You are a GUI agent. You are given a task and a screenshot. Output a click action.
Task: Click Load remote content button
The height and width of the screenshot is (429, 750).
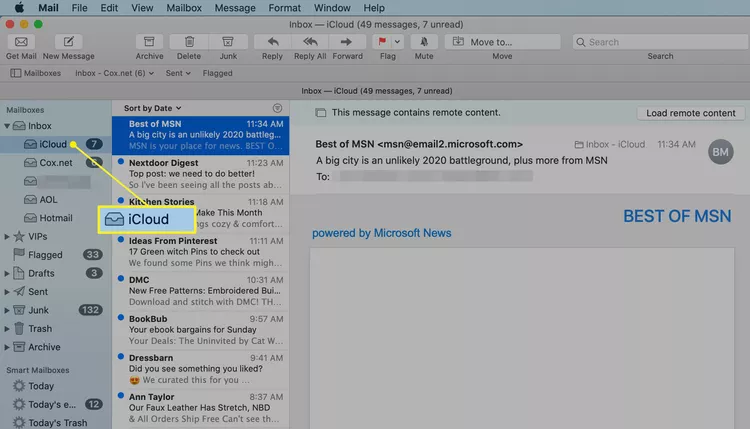coord(691,113)
